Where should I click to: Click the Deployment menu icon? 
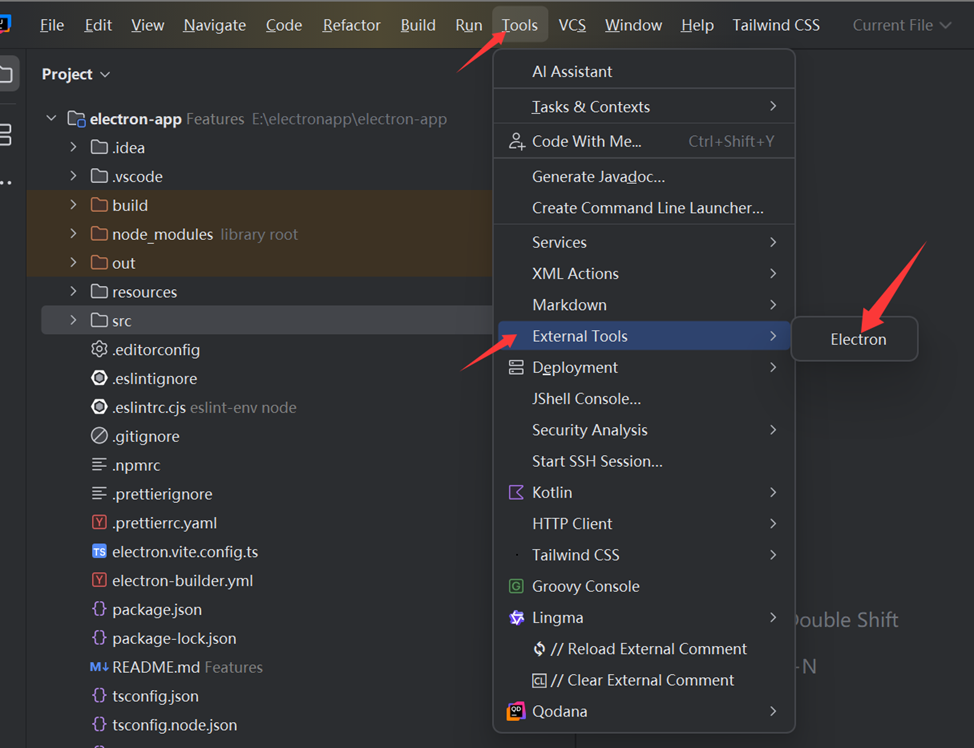[x=516, y=368]
